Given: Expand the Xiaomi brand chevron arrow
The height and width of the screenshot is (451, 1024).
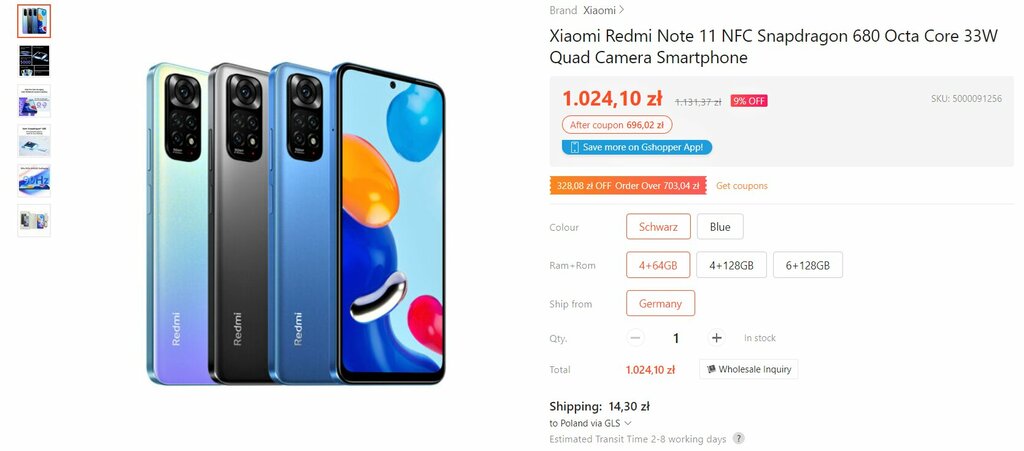Looking at the screenshot, I should 622,10.
